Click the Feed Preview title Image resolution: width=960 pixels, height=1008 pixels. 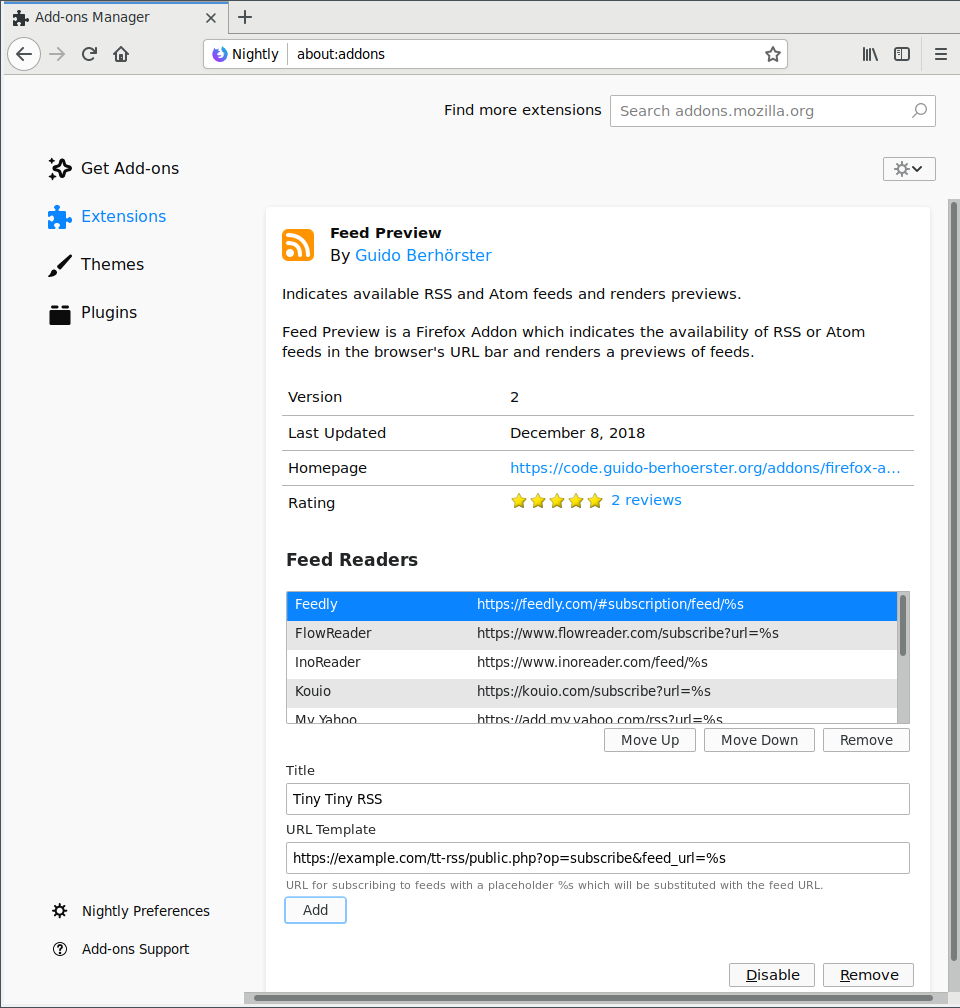pyautogui.click(x=385, y=233)
